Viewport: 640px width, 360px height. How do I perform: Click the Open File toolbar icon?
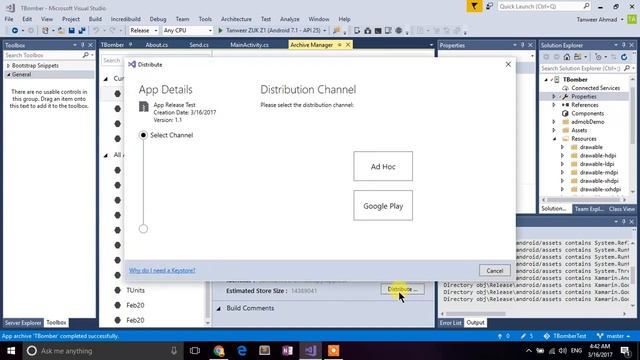[61, 31]
